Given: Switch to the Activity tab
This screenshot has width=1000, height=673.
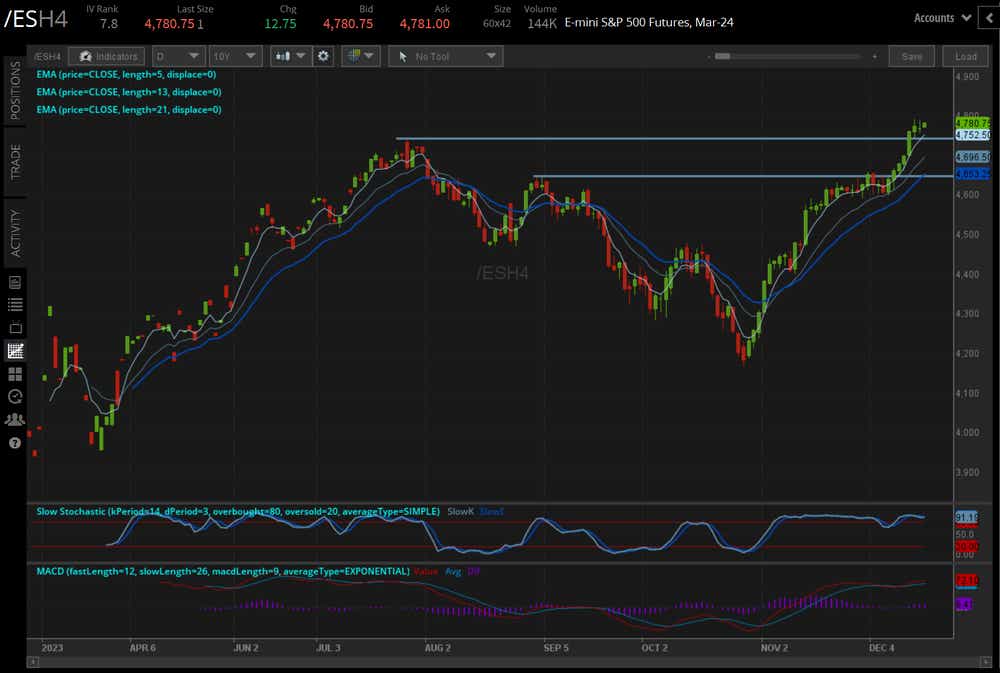Looking at the screenshot, I should tap(15, 232).
